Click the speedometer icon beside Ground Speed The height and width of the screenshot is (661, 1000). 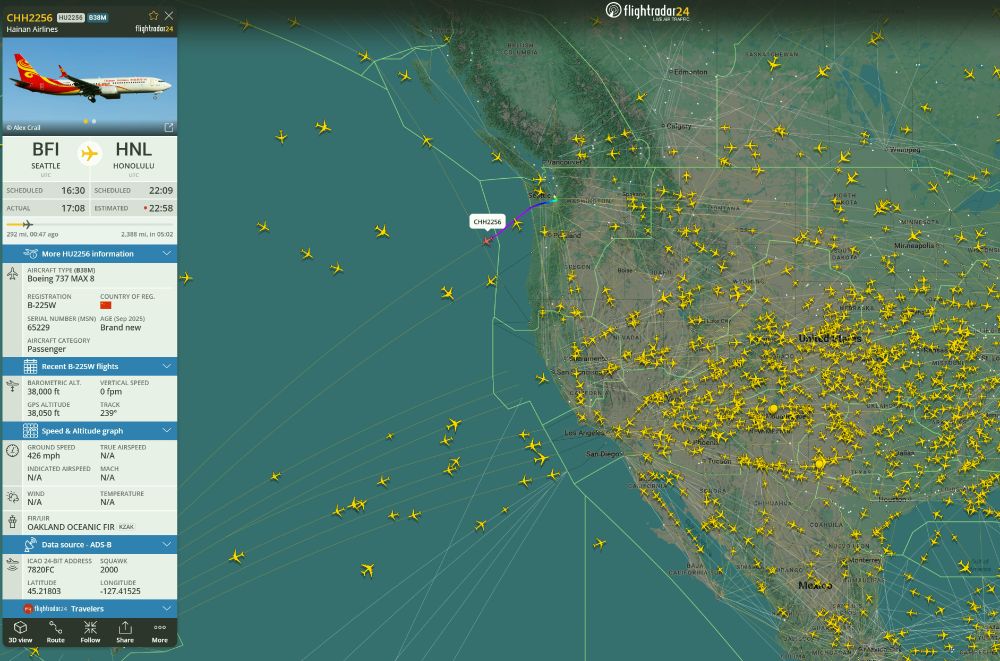point(12,450)
